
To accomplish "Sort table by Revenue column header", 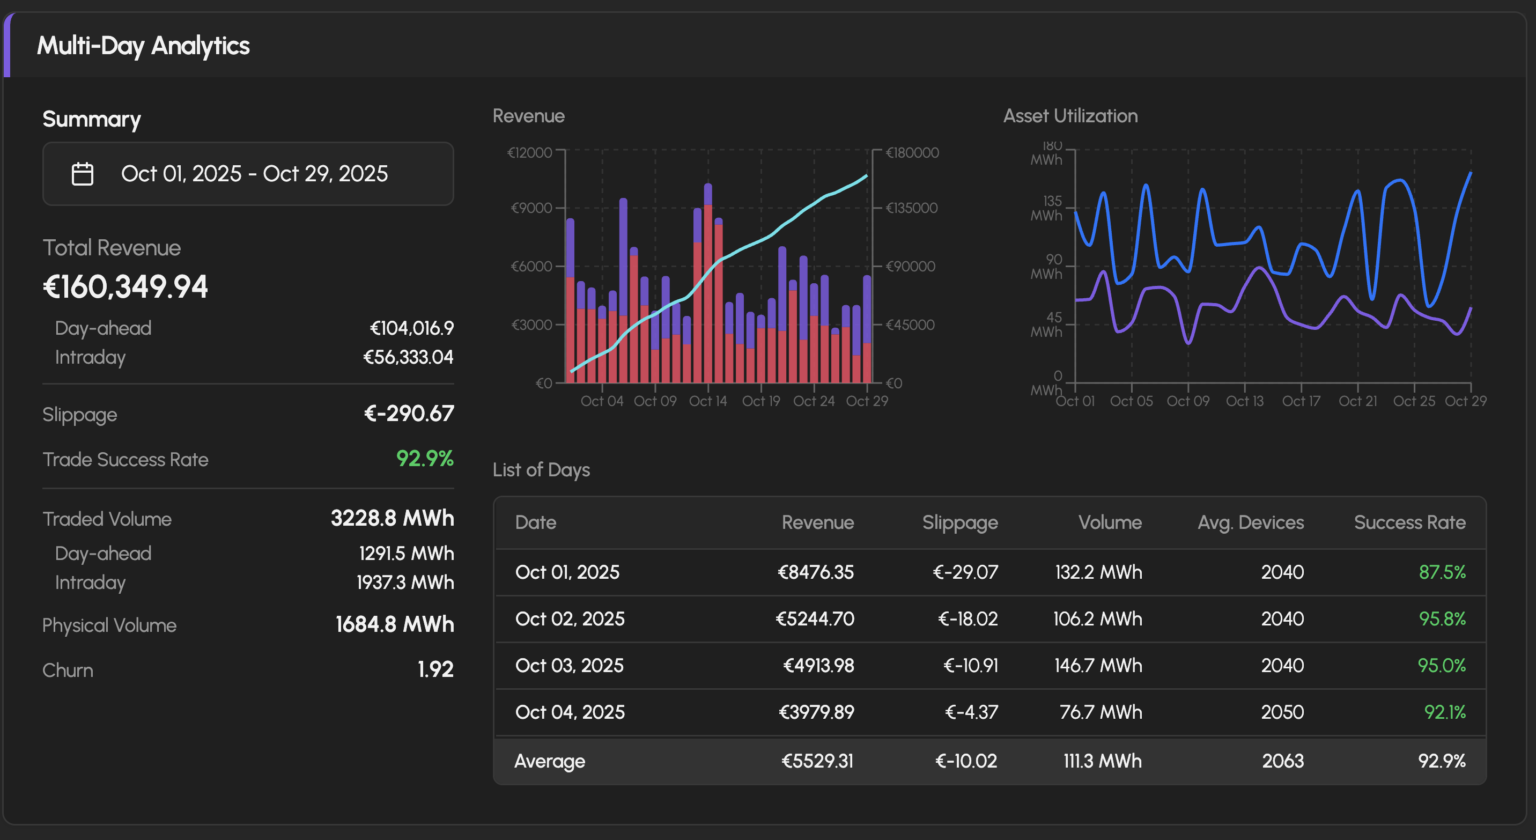I will click(x=817, y=522).
